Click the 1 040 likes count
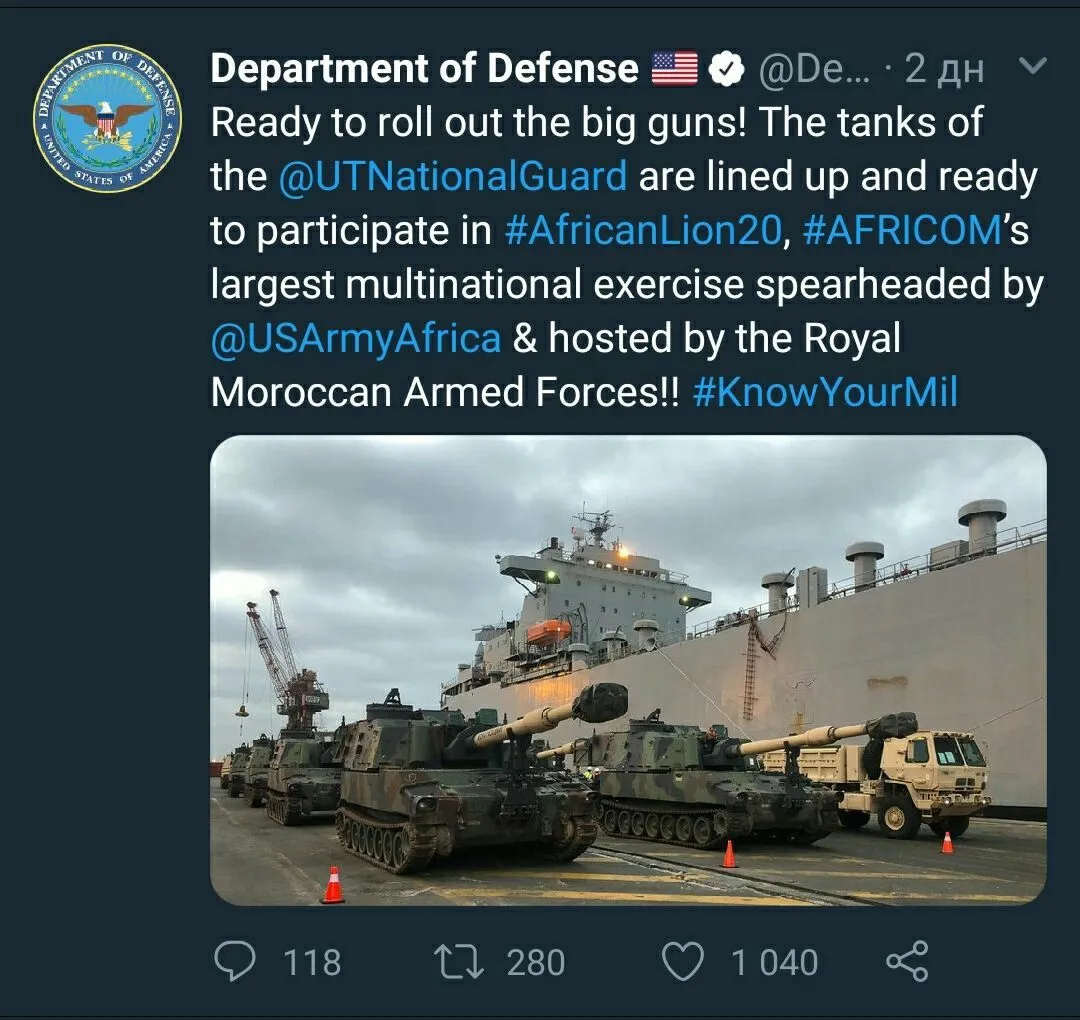The image size is (1080, 1020). [x=774, y=962]
